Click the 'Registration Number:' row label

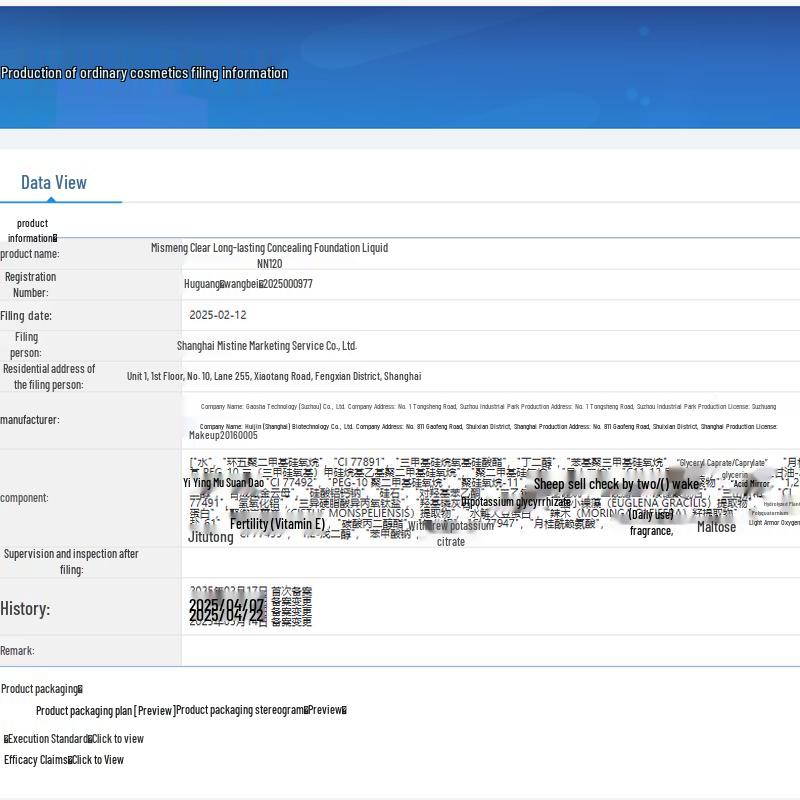tap(31, 285)
